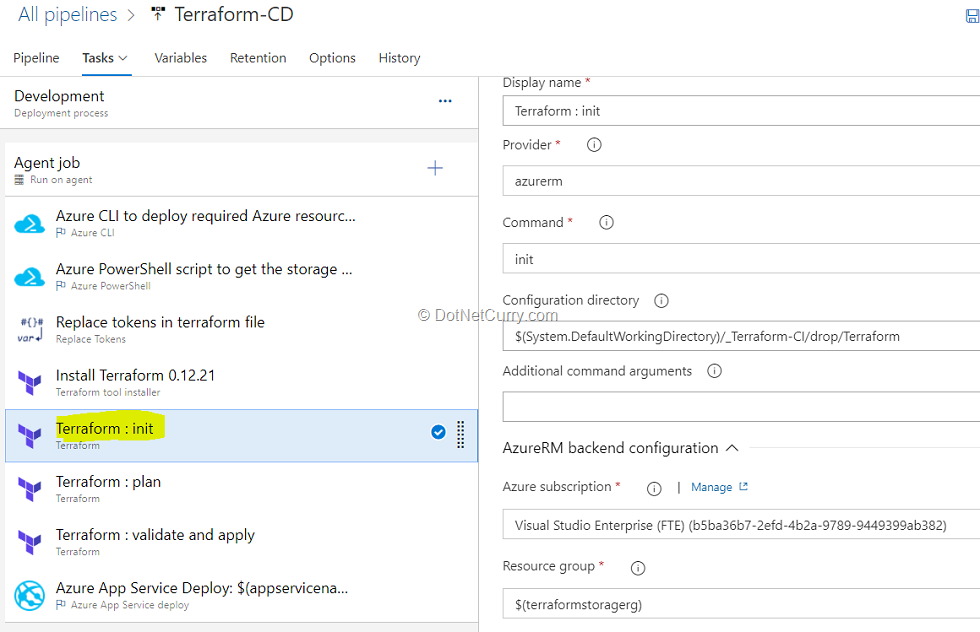Switch to the Pipeline tab
The width and height of the screenshot is (980, 632).
(x=36, y=58)
